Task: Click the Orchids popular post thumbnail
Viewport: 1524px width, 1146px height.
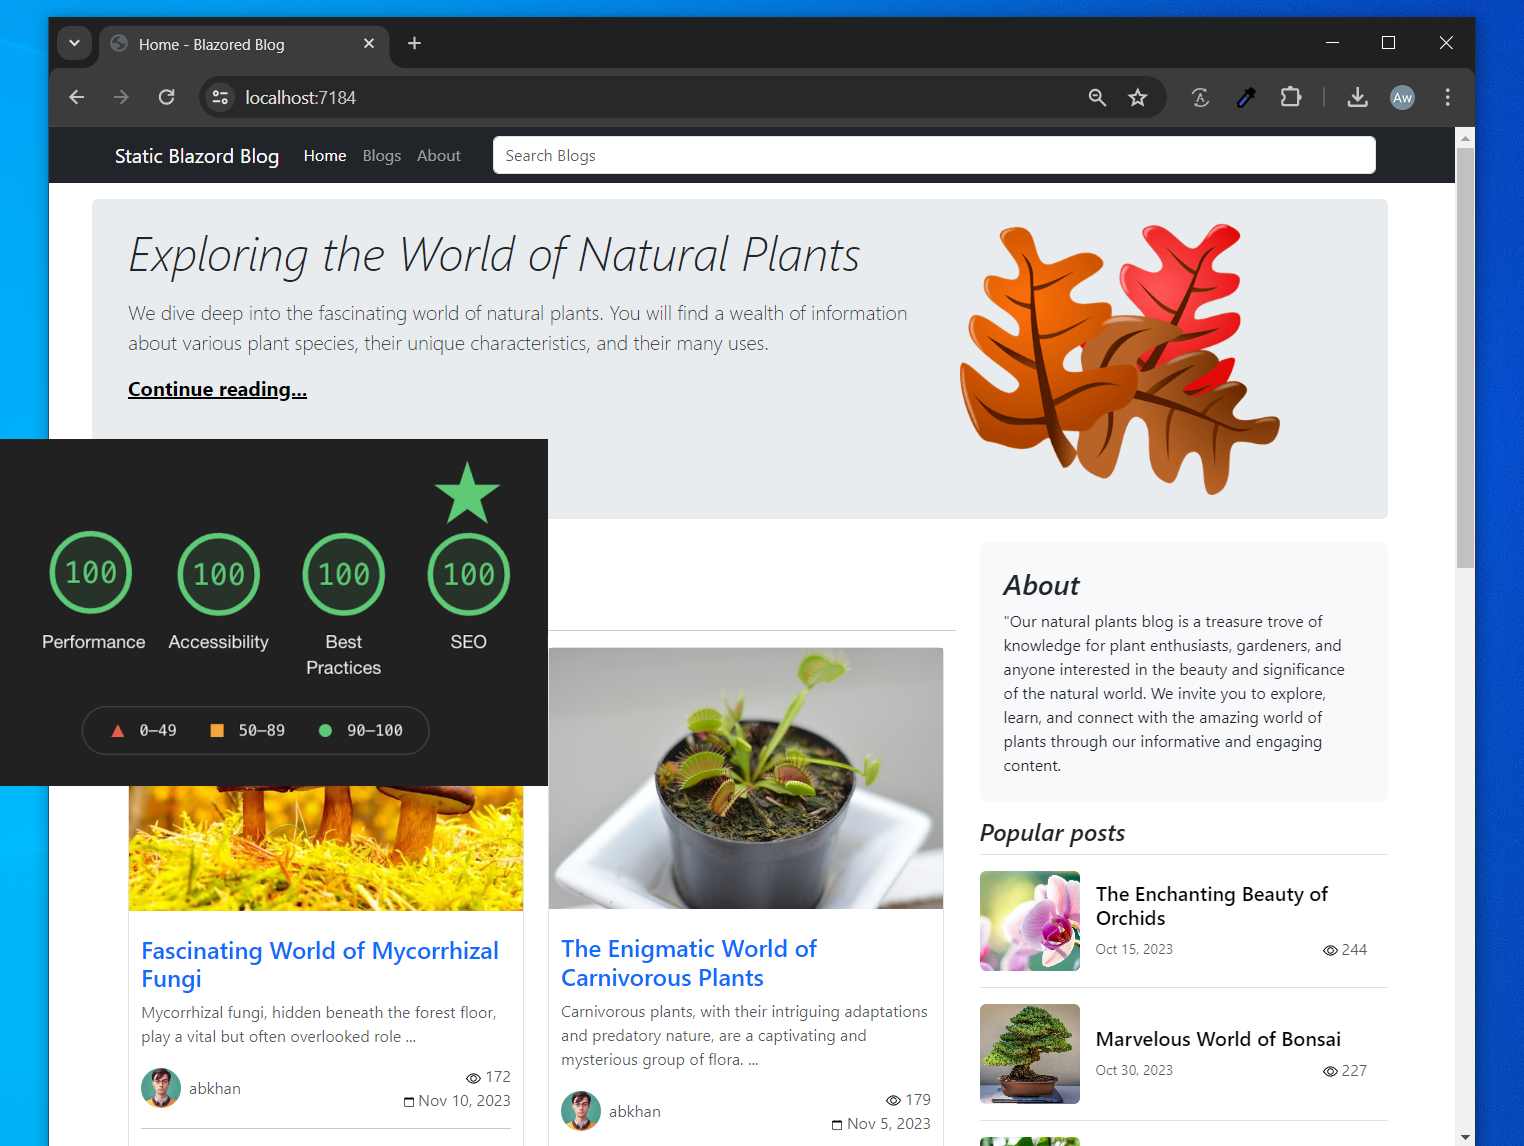Action: point(1029,921)
